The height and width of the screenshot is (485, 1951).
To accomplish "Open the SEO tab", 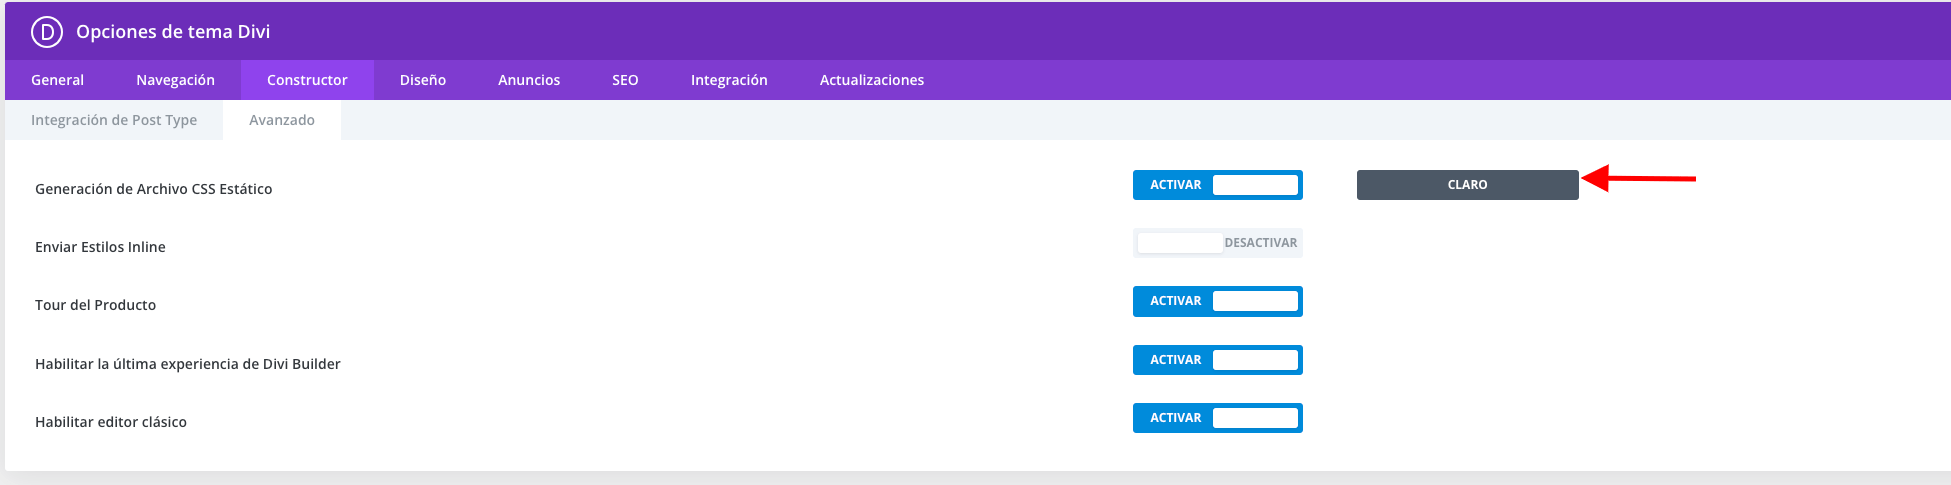I will [625, 80].
